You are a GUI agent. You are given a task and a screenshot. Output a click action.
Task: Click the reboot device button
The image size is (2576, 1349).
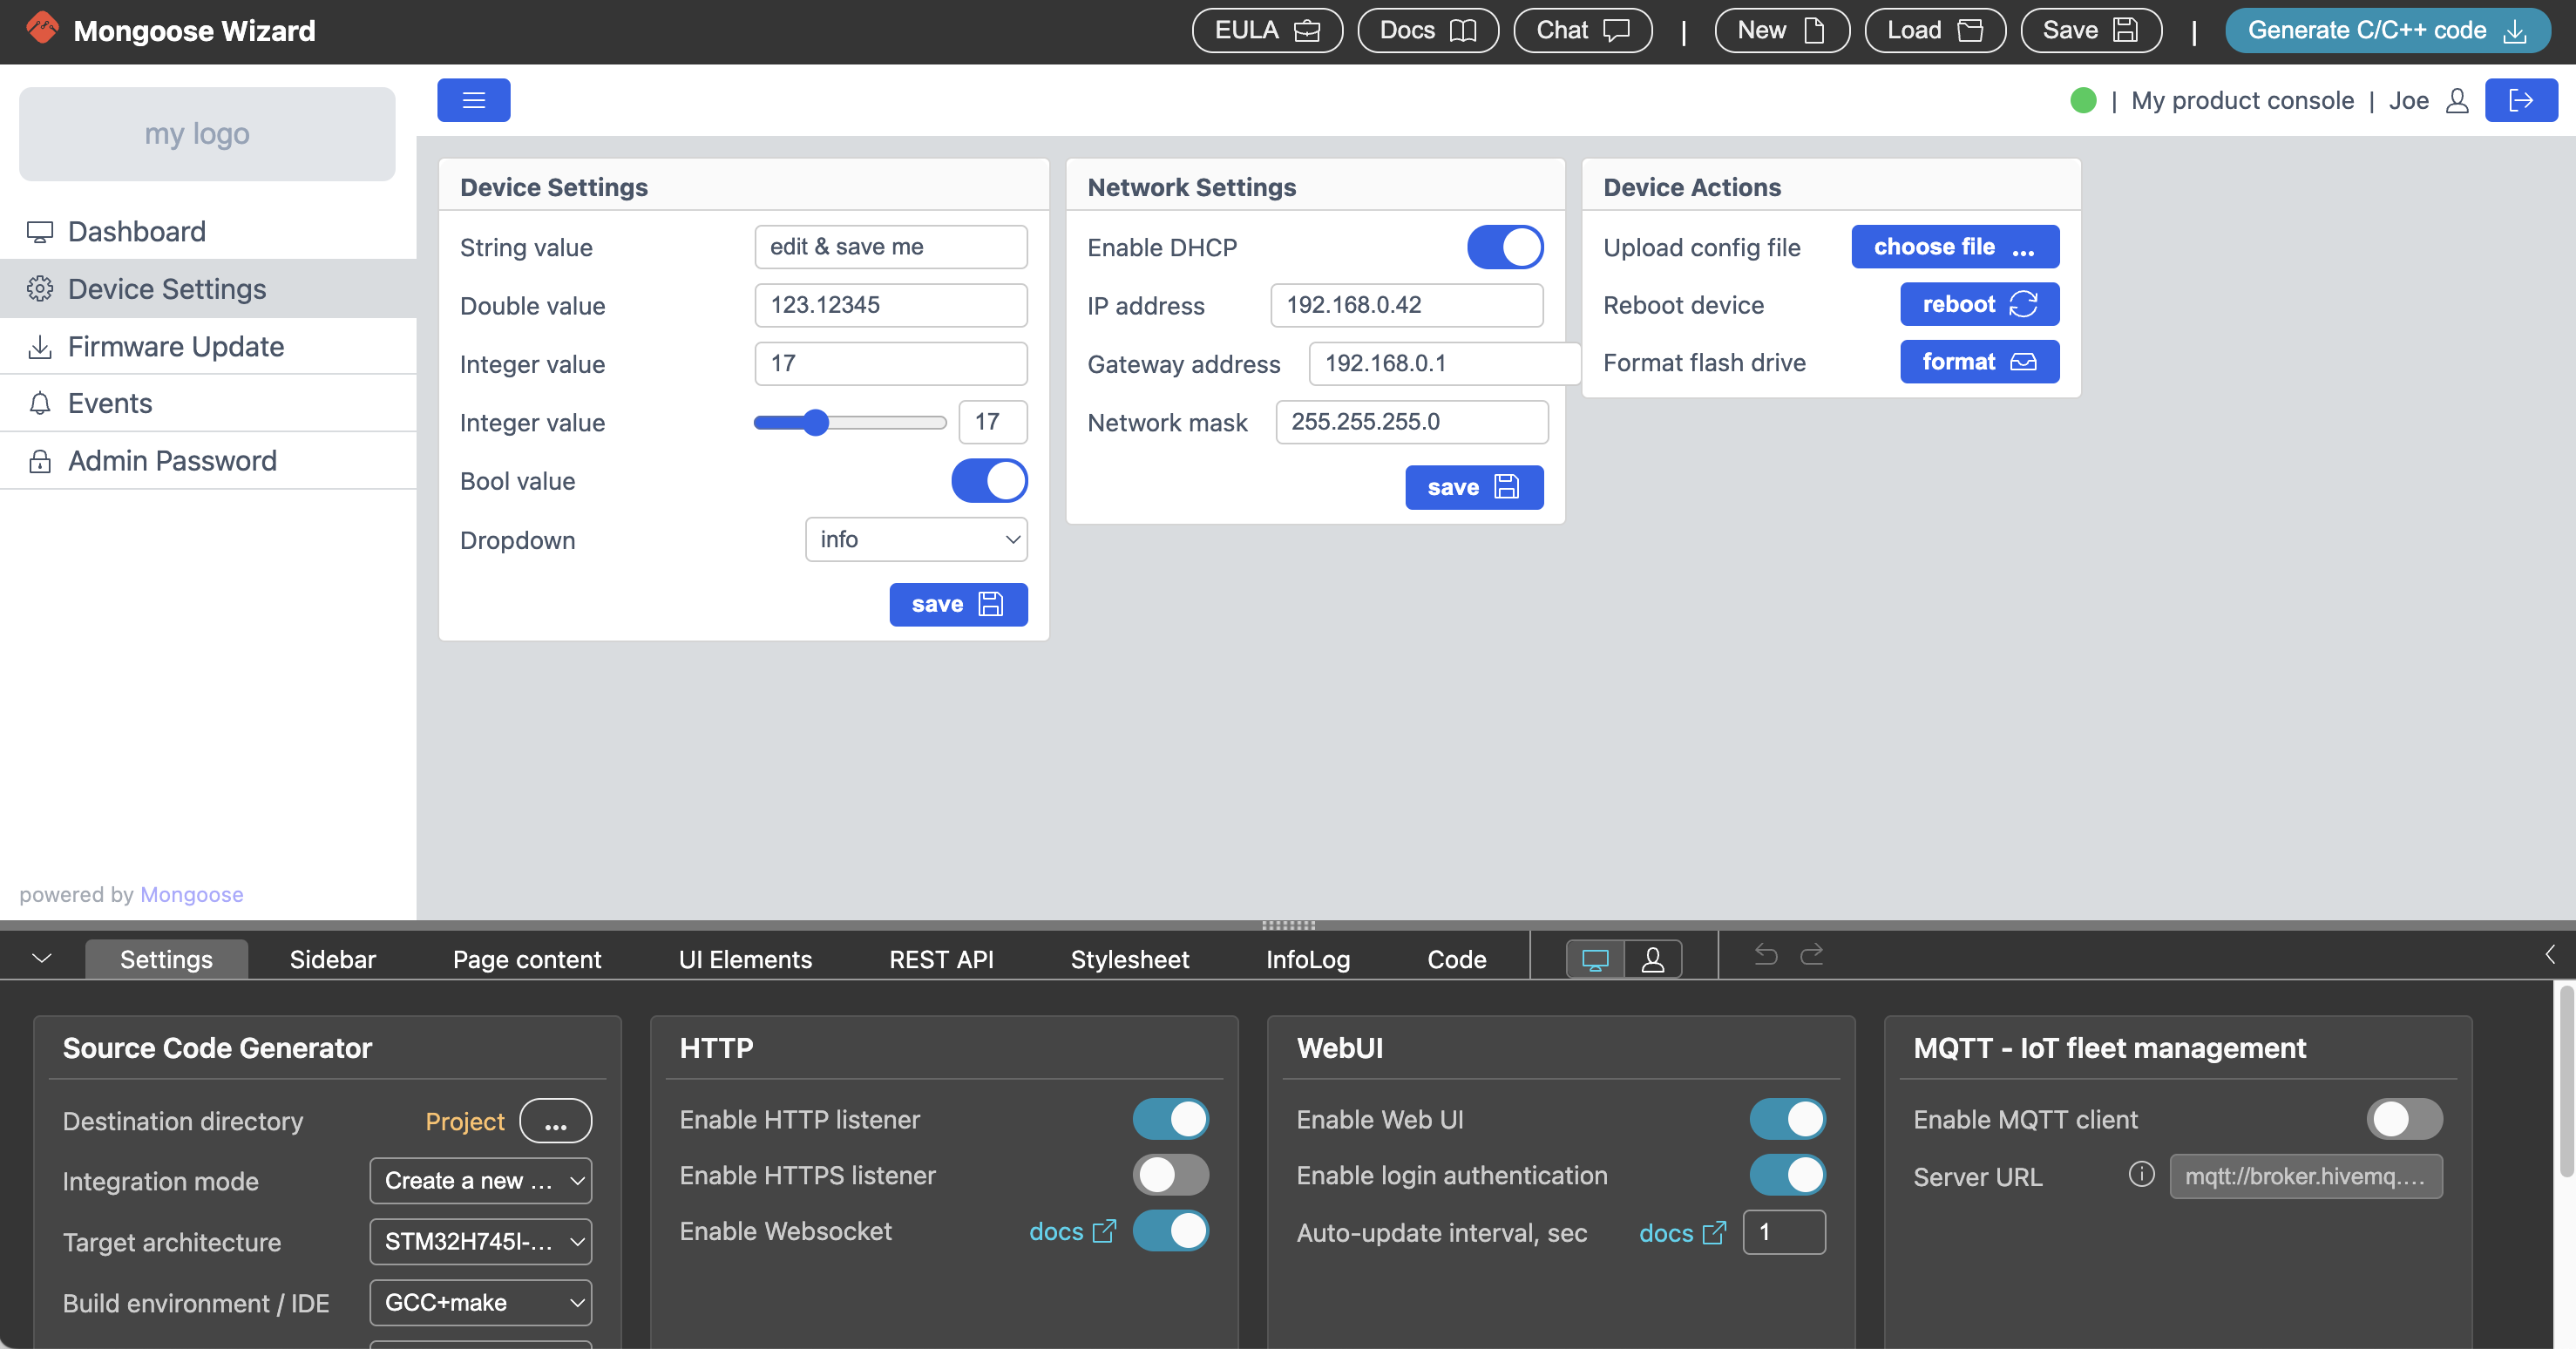click(x=1979, y=304)
